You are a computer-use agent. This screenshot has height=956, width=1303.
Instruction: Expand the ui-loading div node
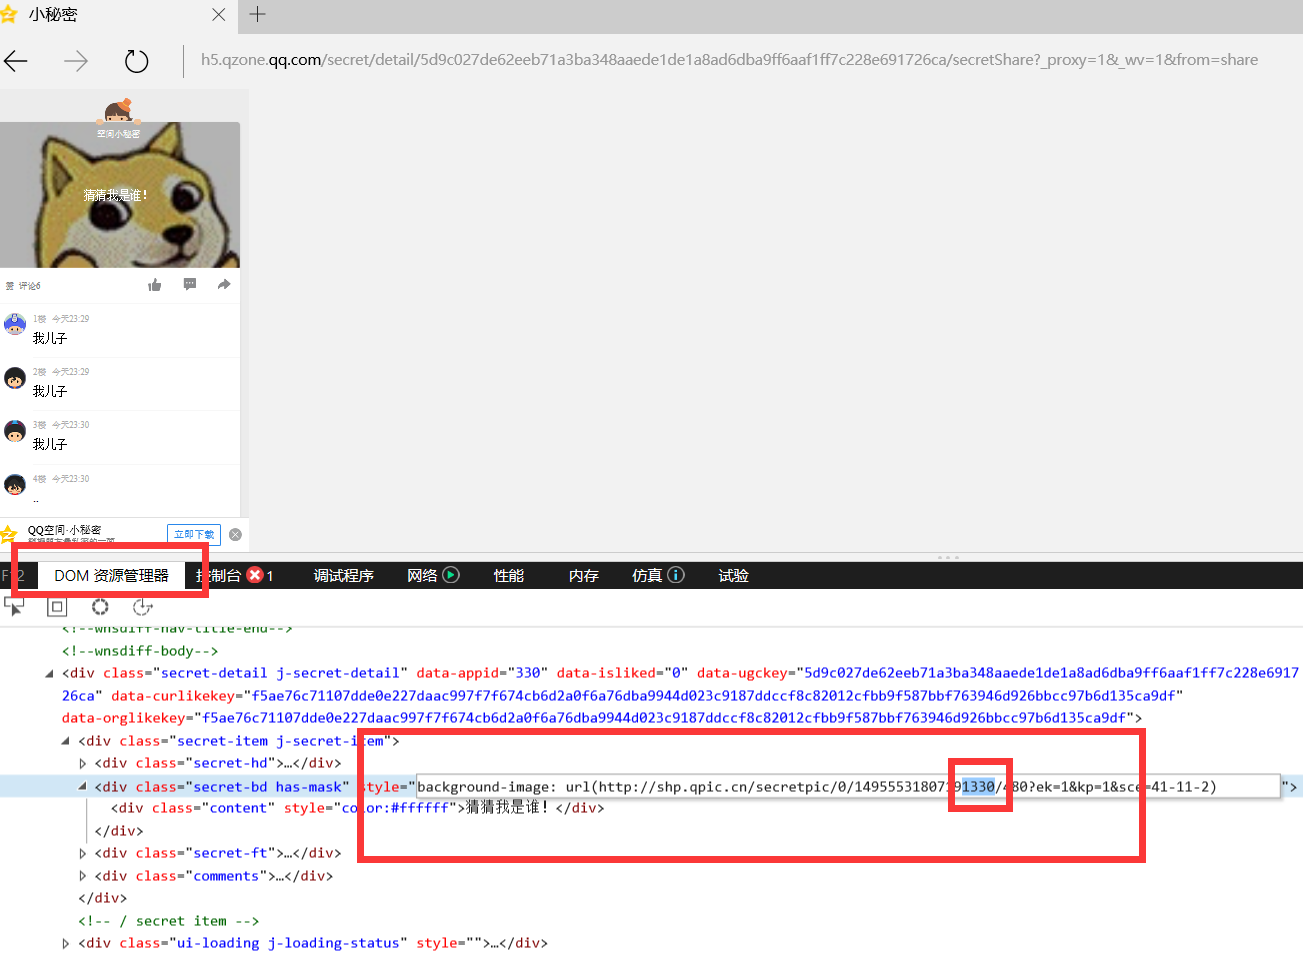(x=66, y=943)
